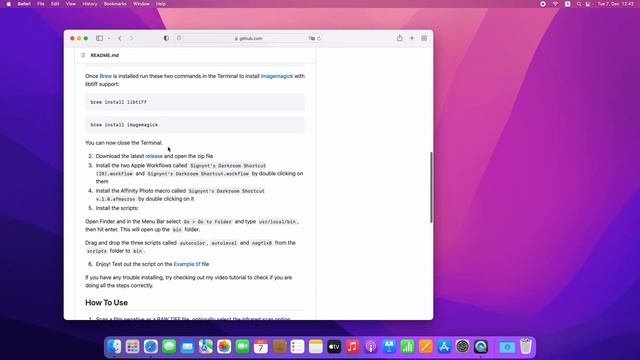Open the README table of contents icon
This screenshot has height=360, width=640.
pos(83,55)
